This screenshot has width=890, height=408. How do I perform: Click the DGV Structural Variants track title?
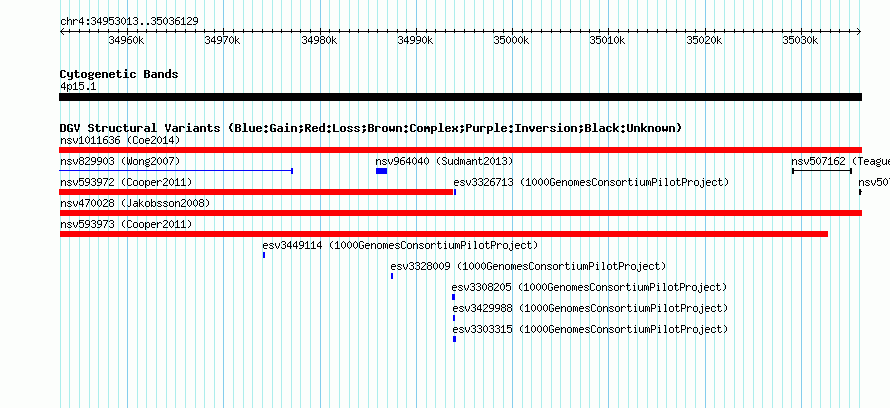tap(371, 128)
